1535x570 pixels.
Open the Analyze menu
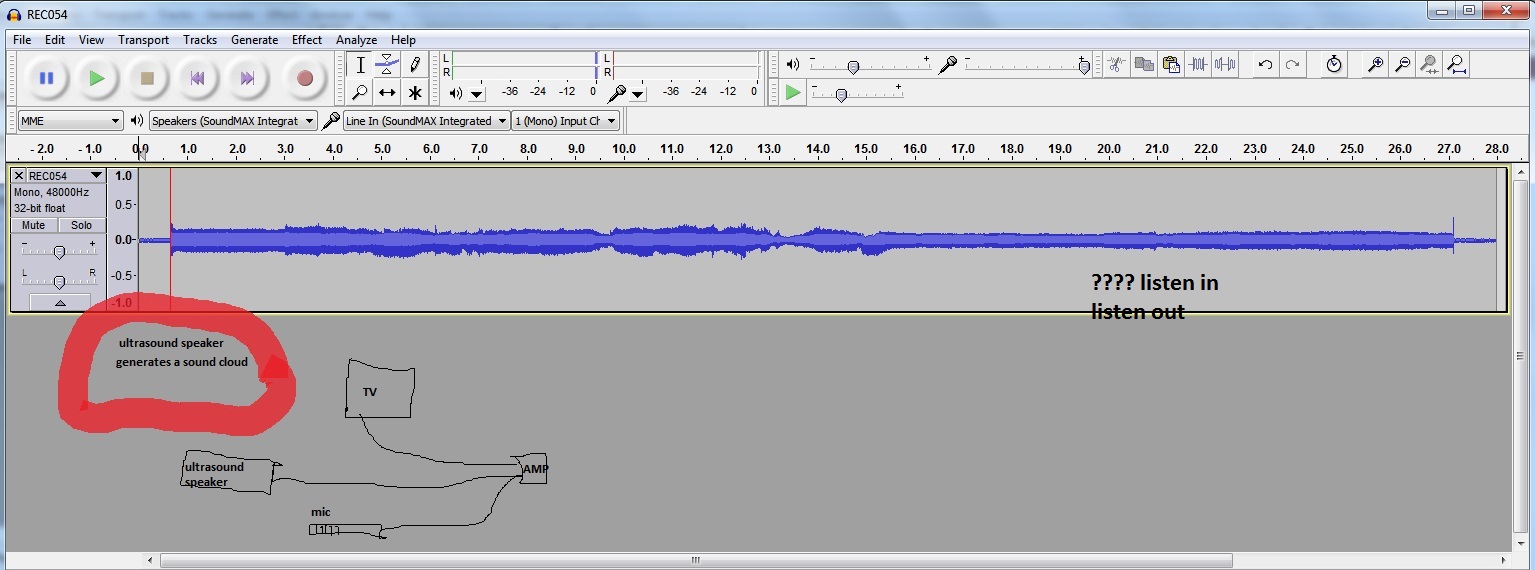pos(356,40)
